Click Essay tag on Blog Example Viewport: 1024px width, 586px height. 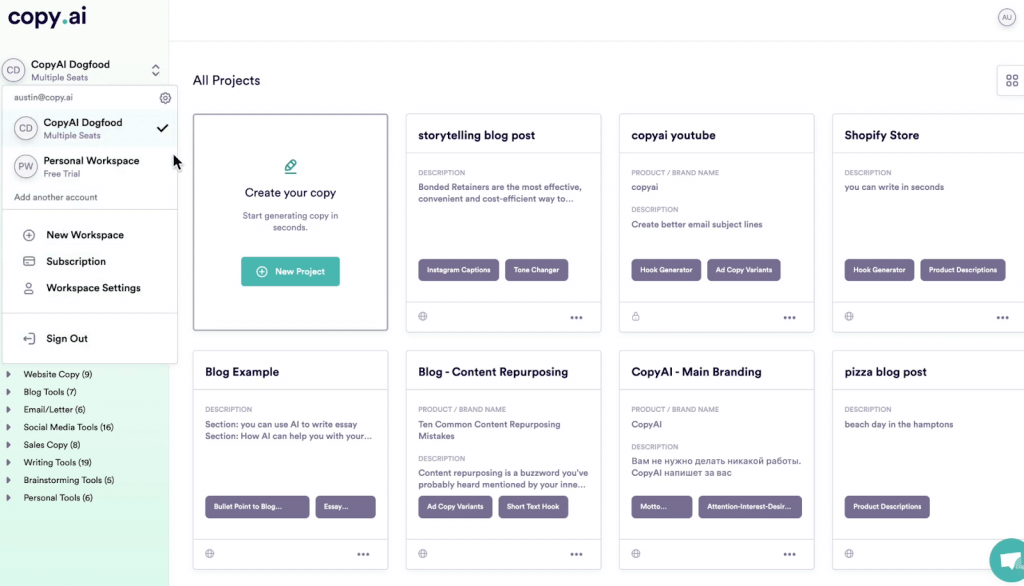[345, 507]
